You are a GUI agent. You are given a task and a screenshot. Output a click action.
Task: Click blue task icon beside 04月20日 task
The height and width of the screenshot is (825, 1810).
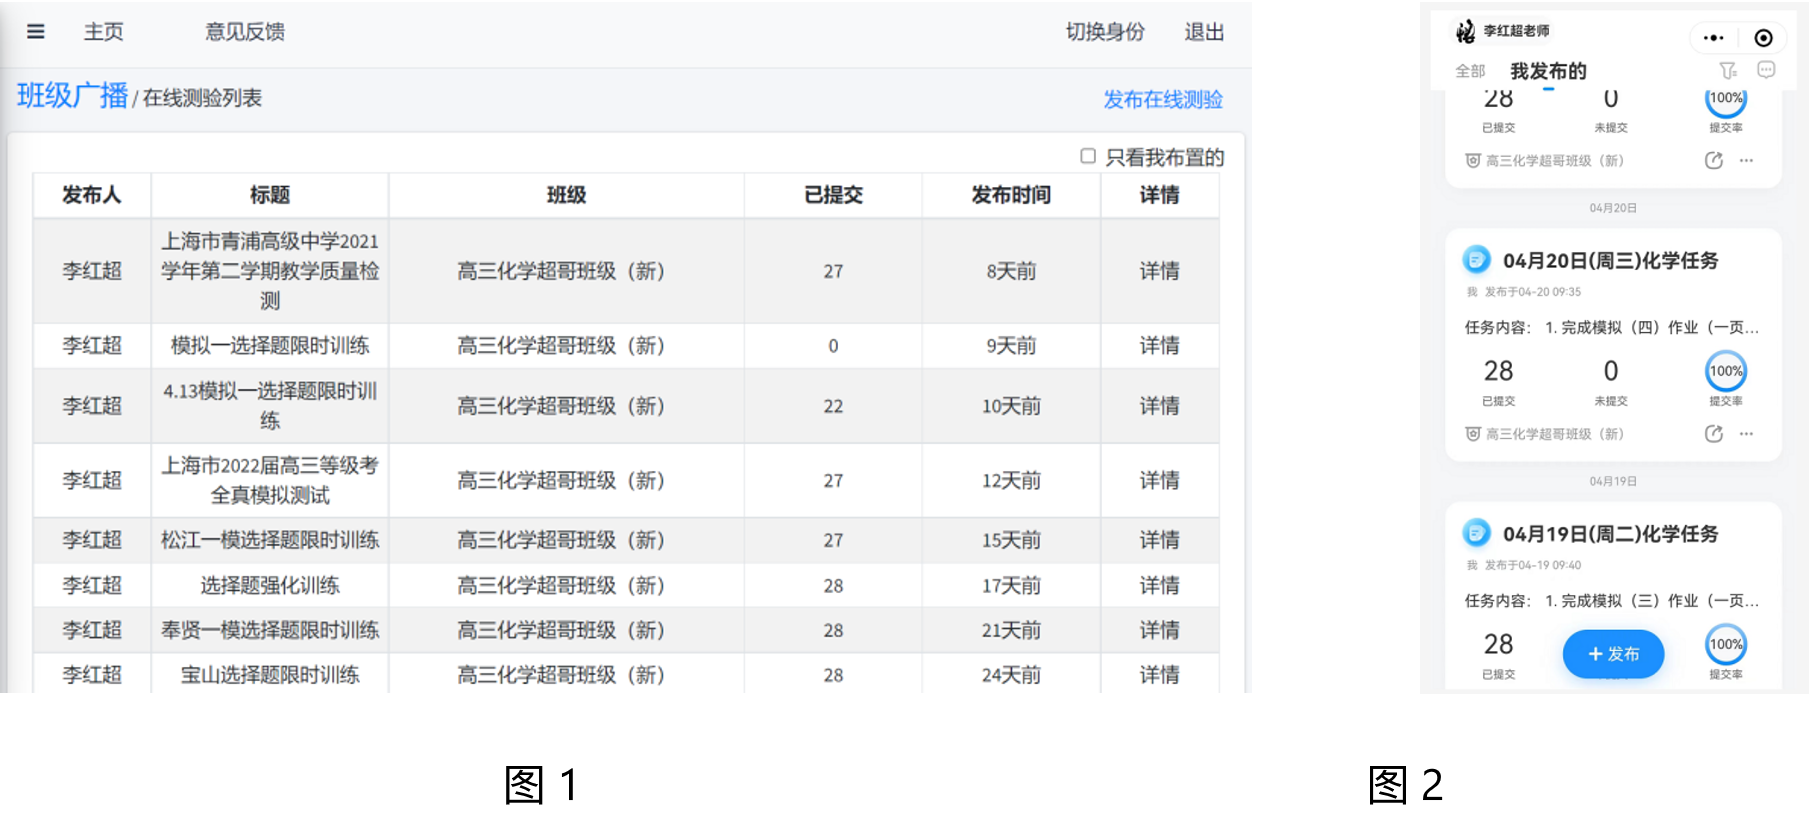tap(1476, 259)
